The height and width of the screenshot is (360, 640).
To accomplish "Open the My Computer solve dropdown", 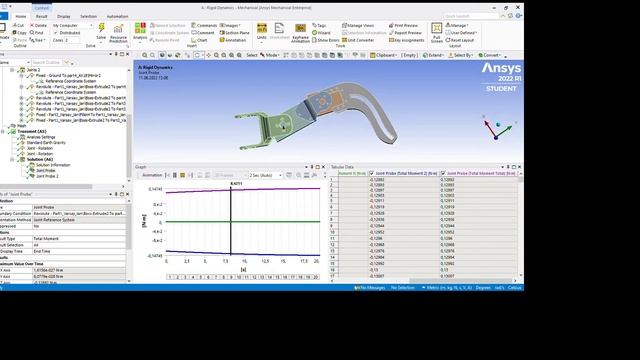I will pyautogui.click(x=72, y=25).
